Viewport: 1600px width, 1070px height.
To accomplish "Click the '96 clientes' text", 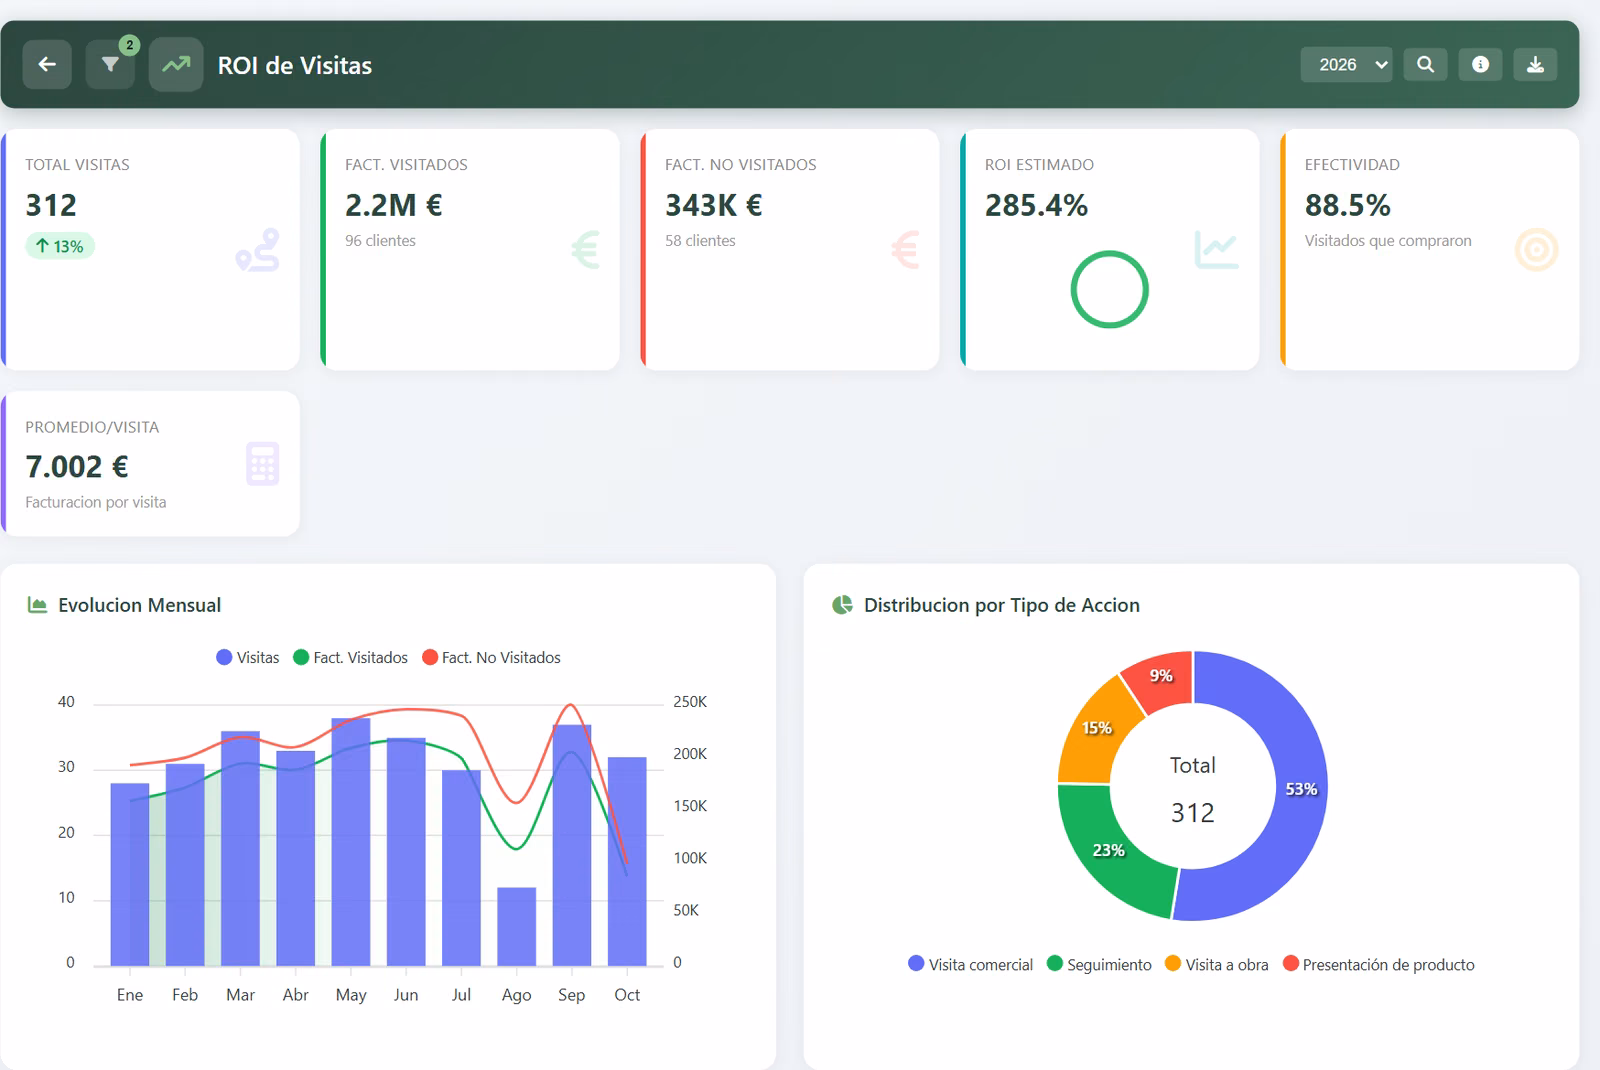I will click(380, 241).
